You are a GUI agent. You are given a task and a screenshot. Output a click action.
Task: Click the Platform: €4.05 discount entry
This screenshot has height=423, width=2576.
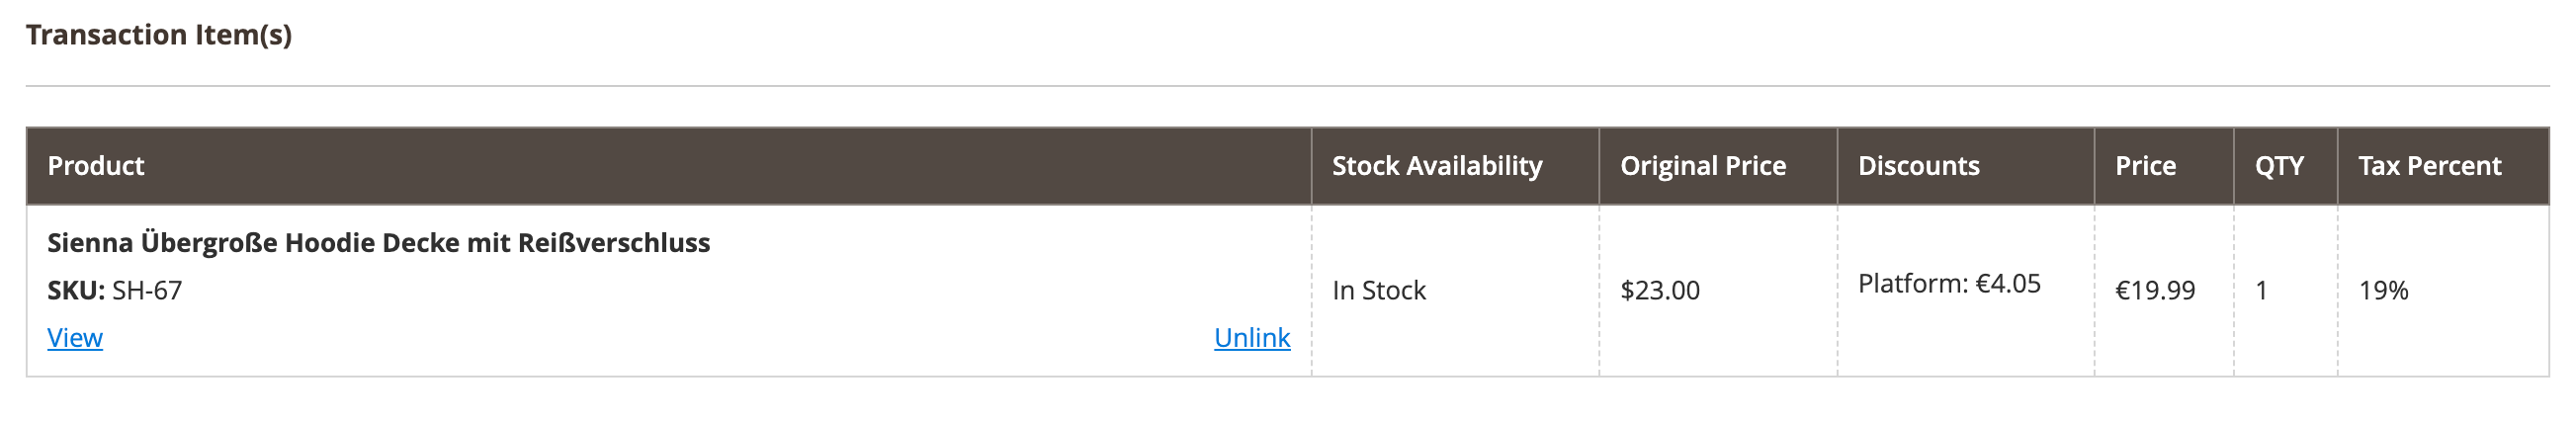[x=1948, y=284]
